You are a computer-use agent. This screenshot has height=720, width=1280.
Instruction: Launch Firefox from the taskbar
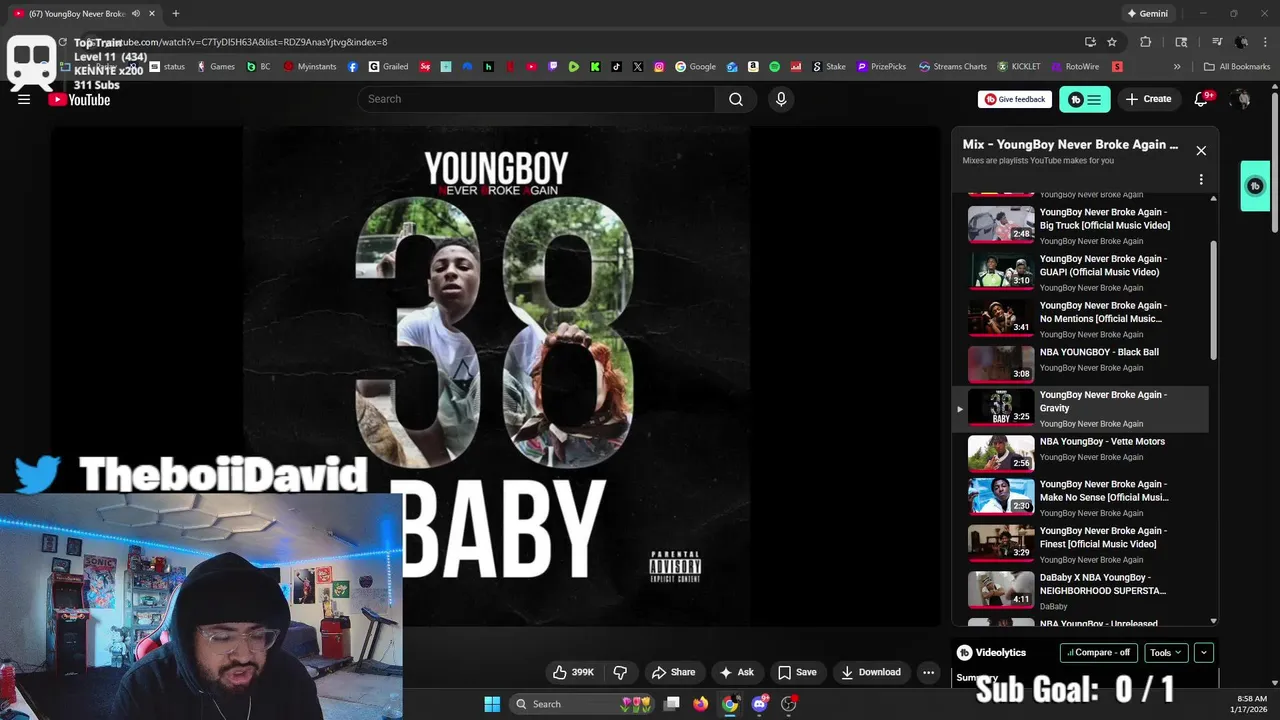coord(701,704)
